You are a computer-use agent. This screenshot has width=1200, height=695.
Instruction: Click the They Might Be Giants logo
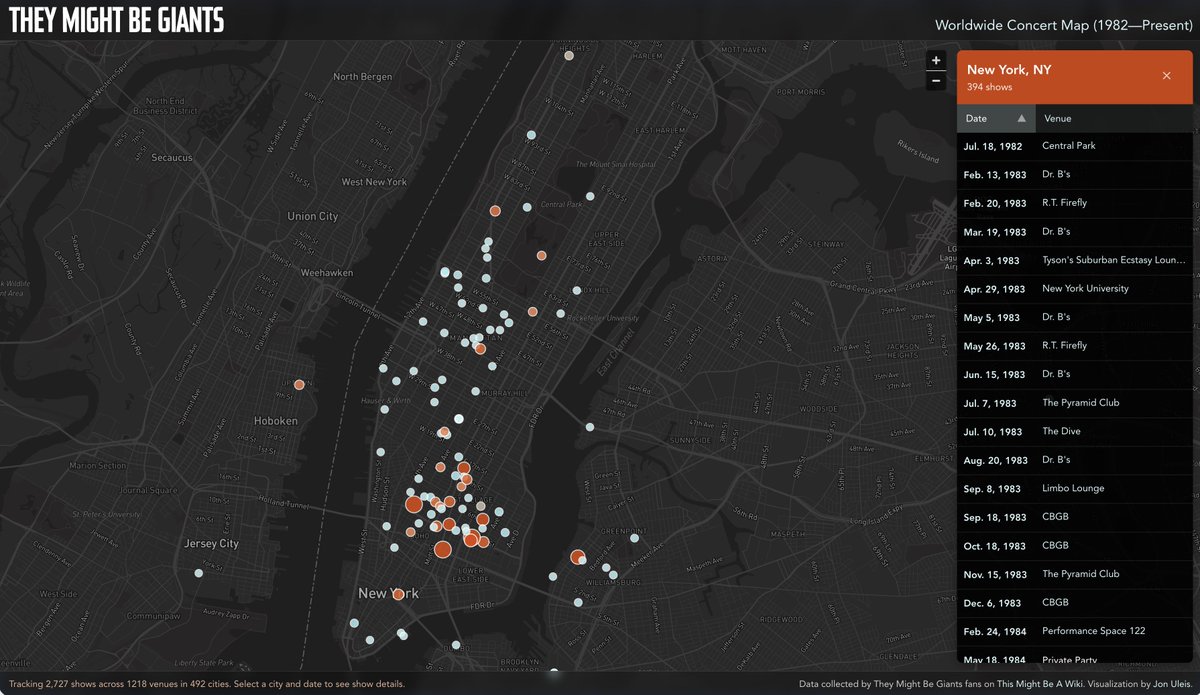(116, 20)
